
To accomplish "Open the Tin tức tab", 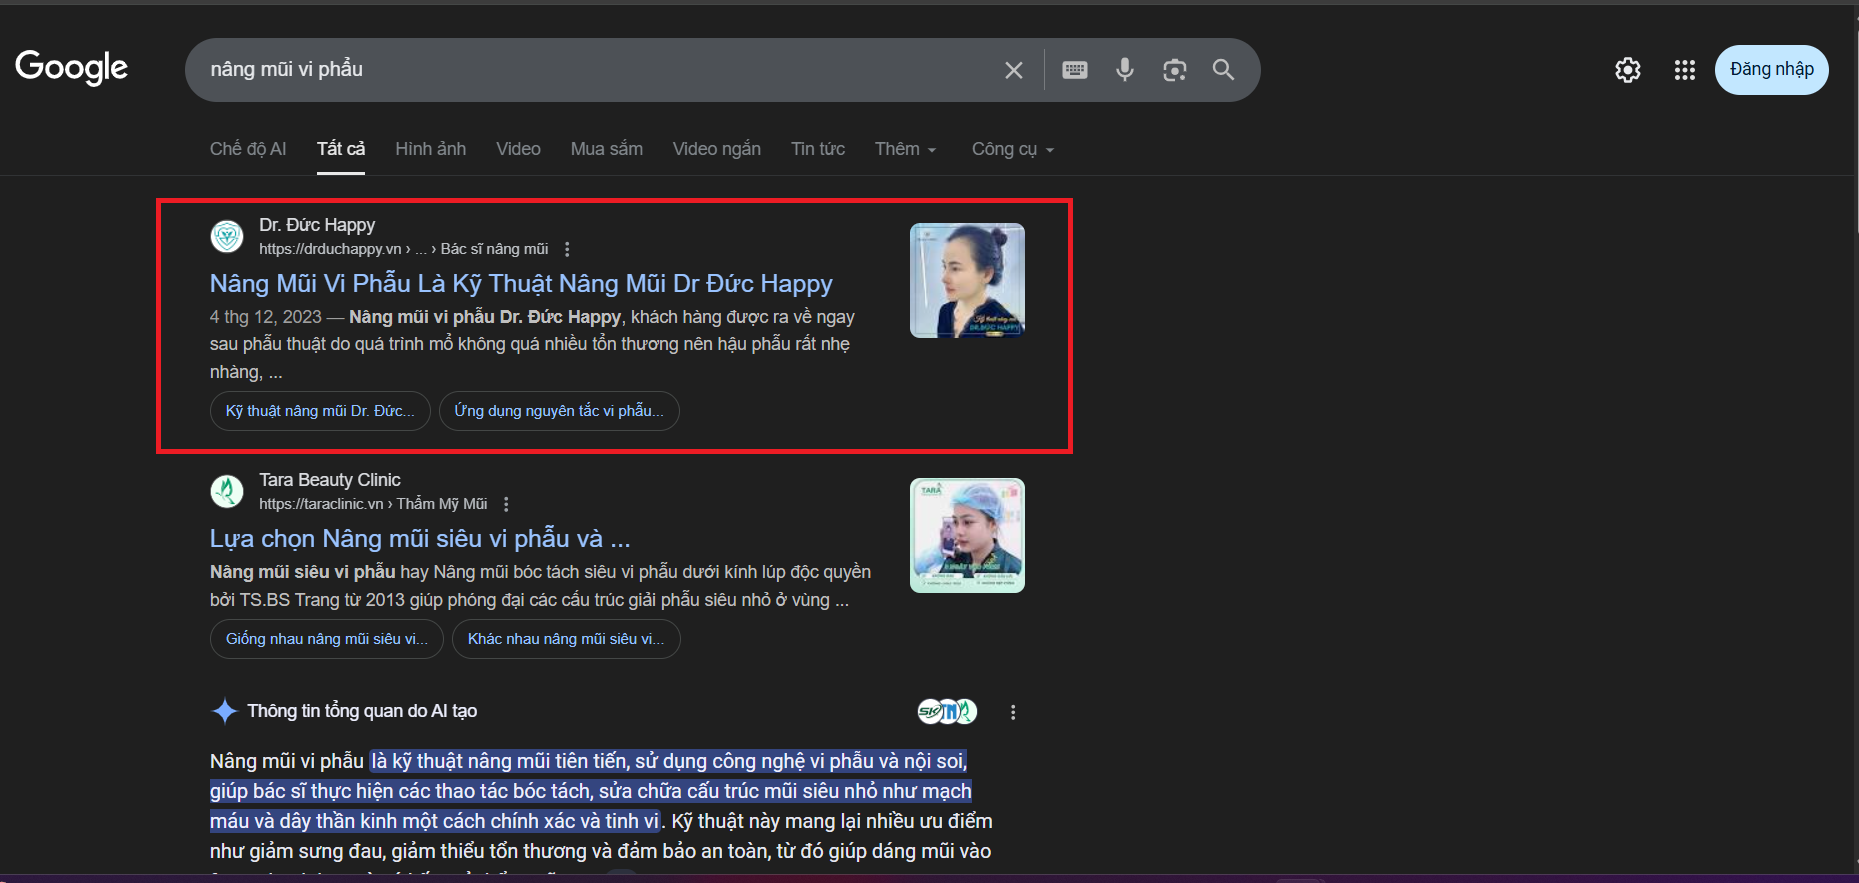I will pyautogui.click(x=818, y=149).
